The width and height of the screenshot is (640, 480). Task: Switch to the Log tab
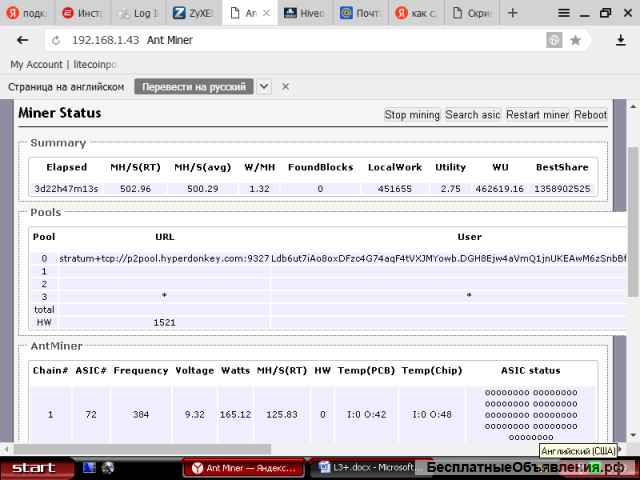click(139, 13)
